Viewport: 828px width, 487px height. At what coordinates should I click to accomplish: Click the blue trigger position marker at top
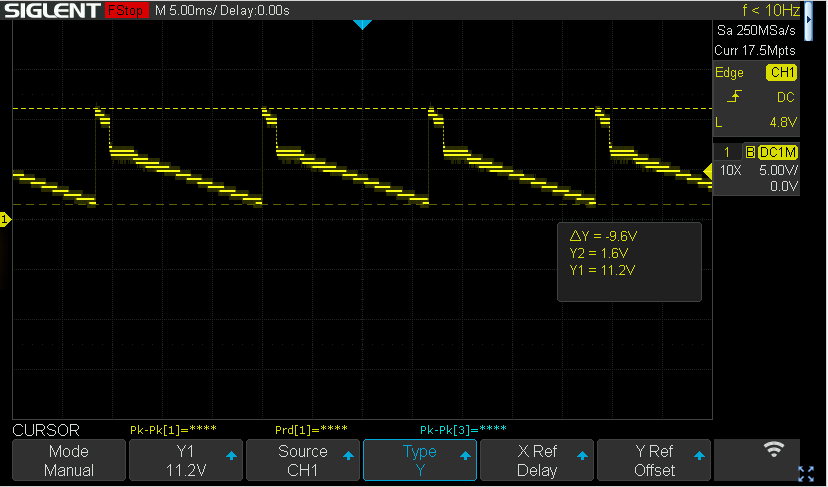[362, 24]
